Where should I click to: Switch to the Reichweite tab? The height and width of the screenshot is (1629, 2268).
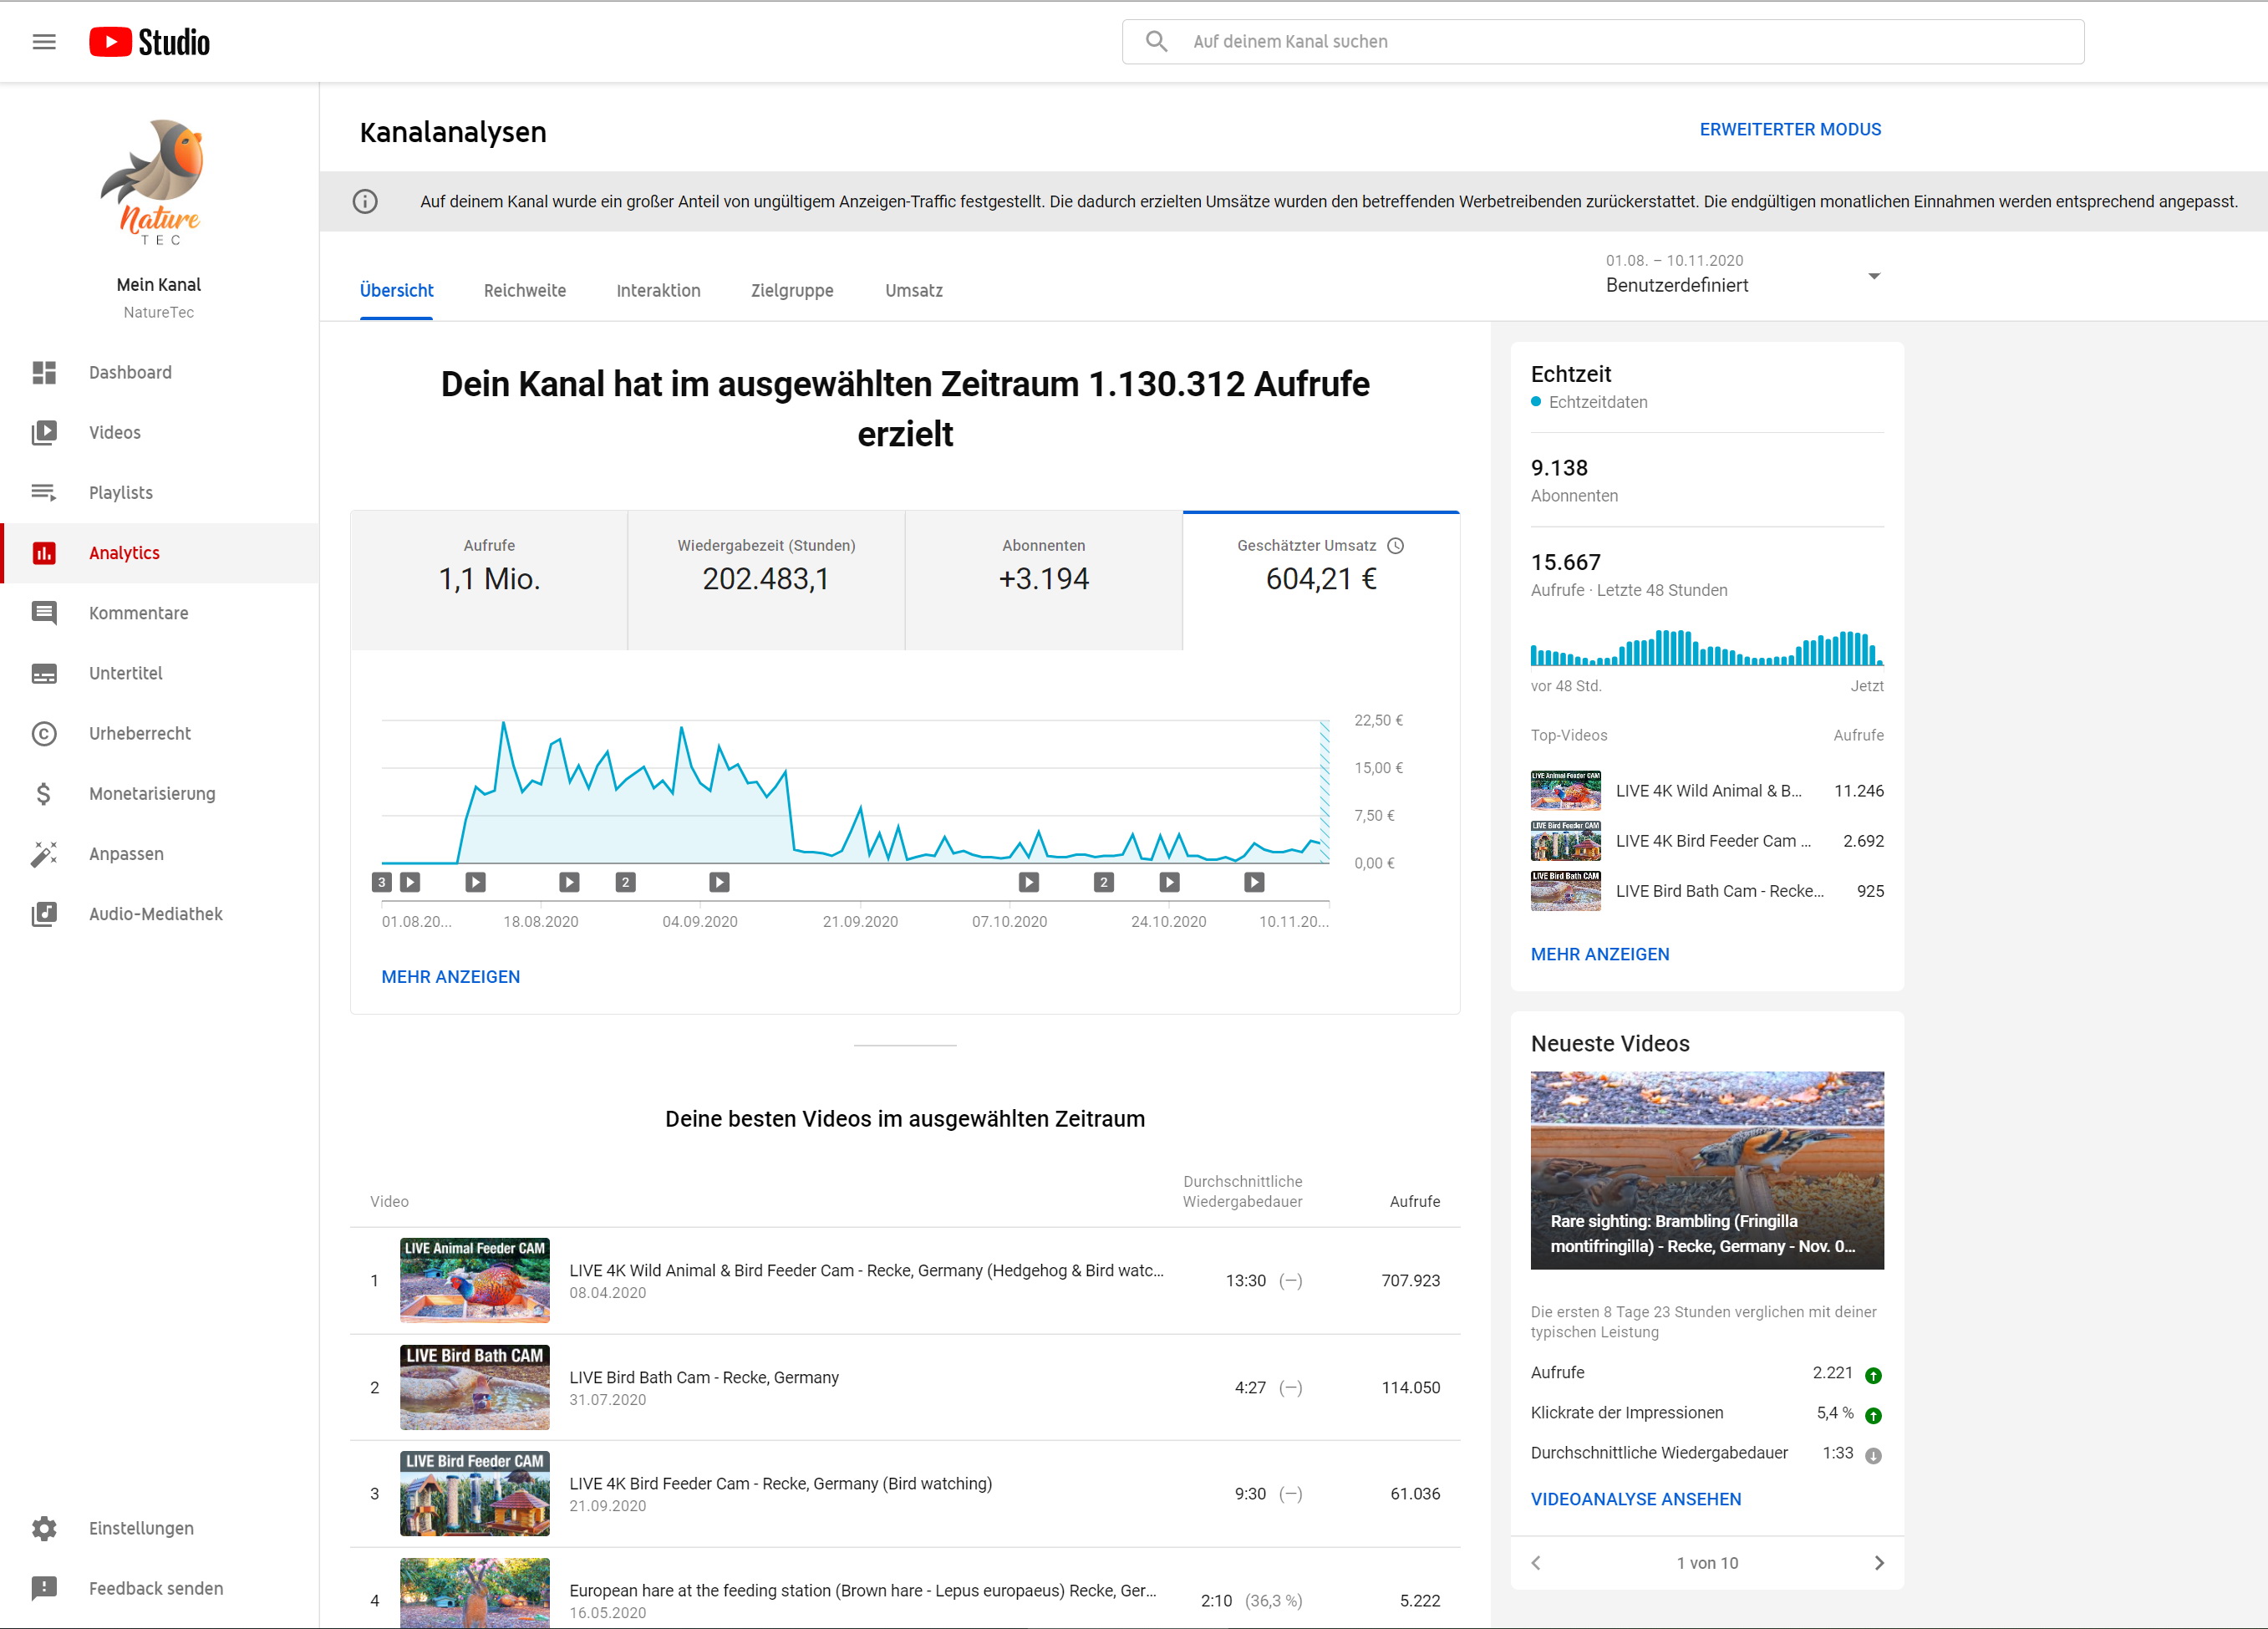click(x=524, y=291)
